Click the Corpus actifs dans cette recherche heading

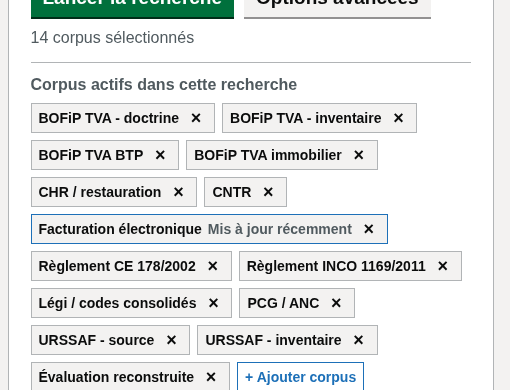click(x=164, y=84)
